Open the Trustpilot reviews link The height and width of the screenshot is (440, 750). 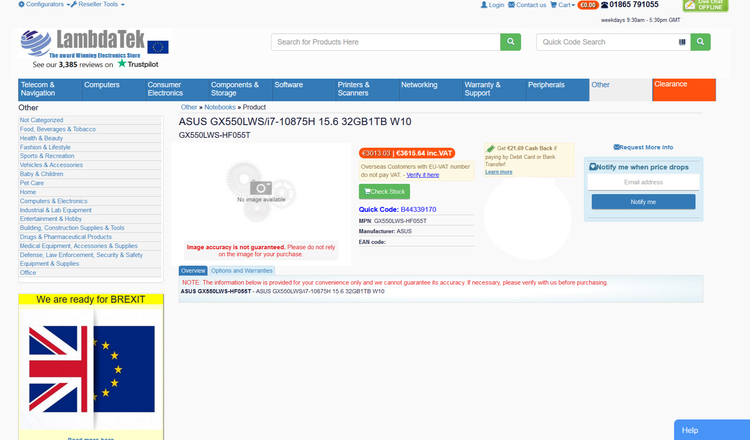point(95,64)
